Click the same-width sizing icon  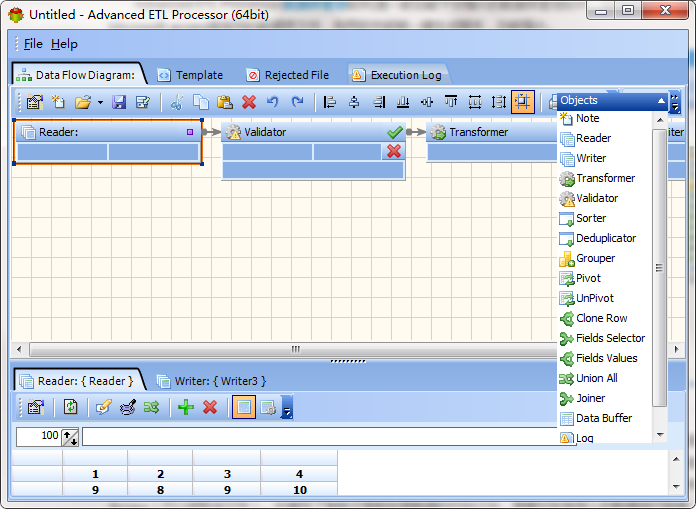click(475, 102)
